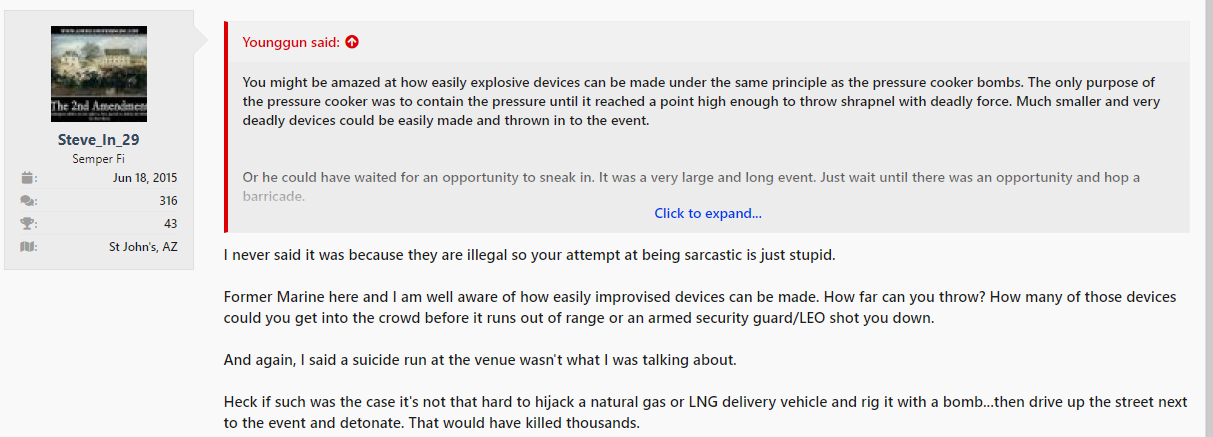Viewport: 1213px width, 437px height.
Task: Click the sentence starting "I never said it was"
Action: tap(528, 255)
